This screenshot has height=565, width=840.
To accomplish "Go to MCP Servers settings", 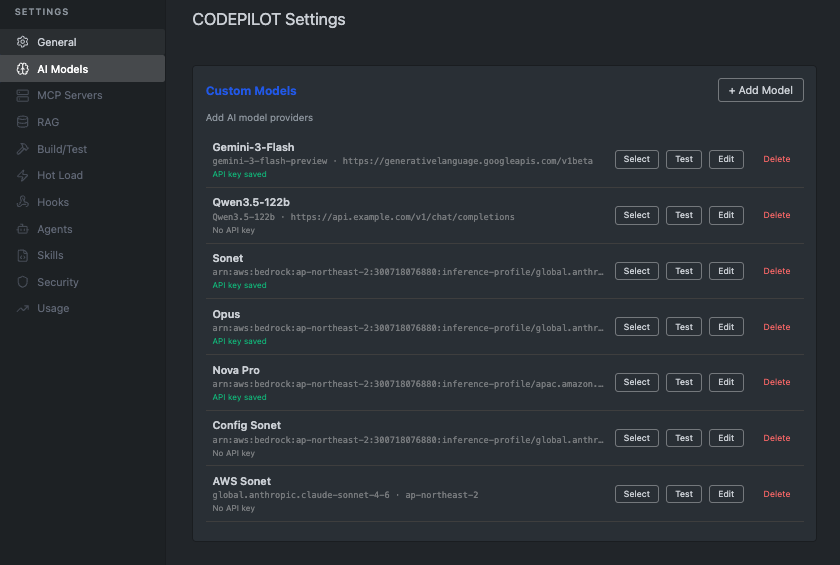I will [82, 95].
